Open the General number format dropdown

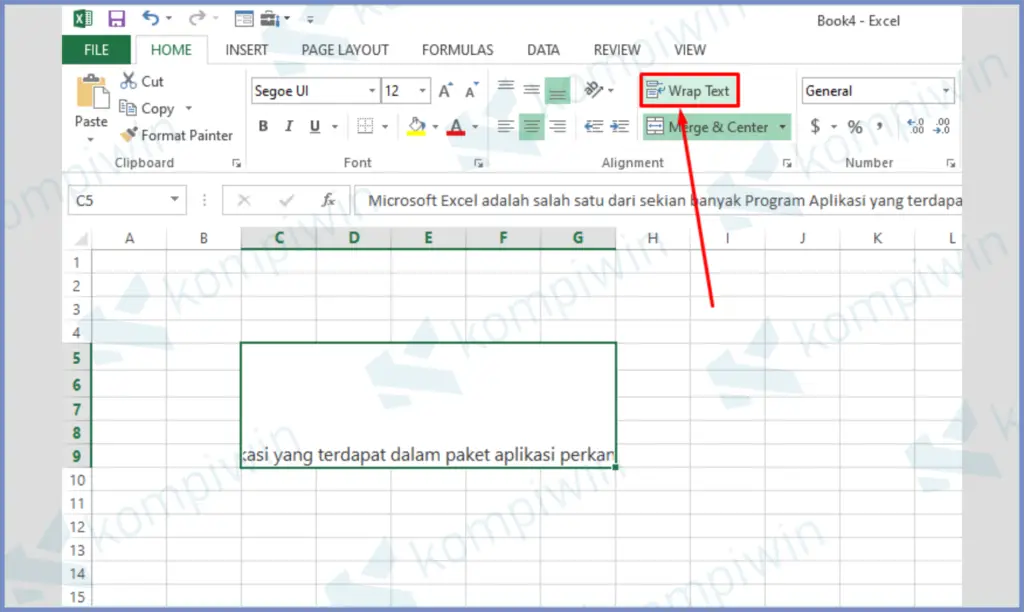[x=947, y=90]
